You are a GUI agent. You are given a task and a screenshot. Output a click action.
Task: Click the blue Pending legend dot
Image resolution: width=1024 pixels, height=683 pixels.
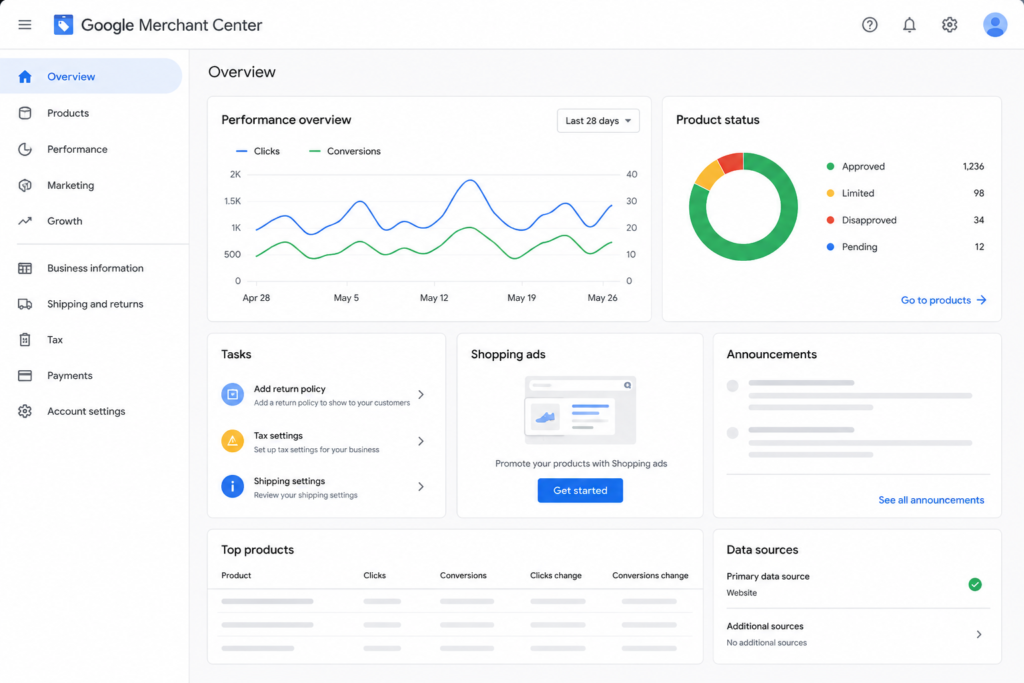click(830, 247)
